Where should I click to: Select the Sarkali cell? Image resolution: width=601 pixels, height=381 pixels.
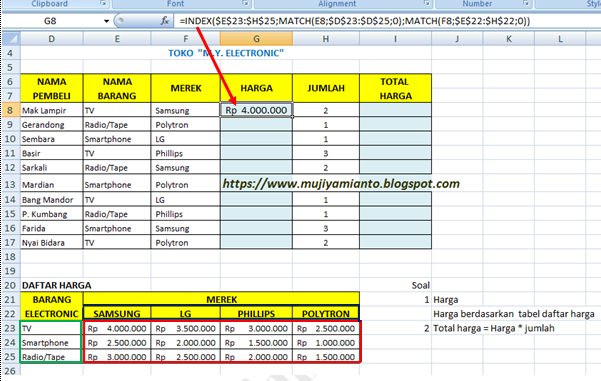tap(51, 168)
